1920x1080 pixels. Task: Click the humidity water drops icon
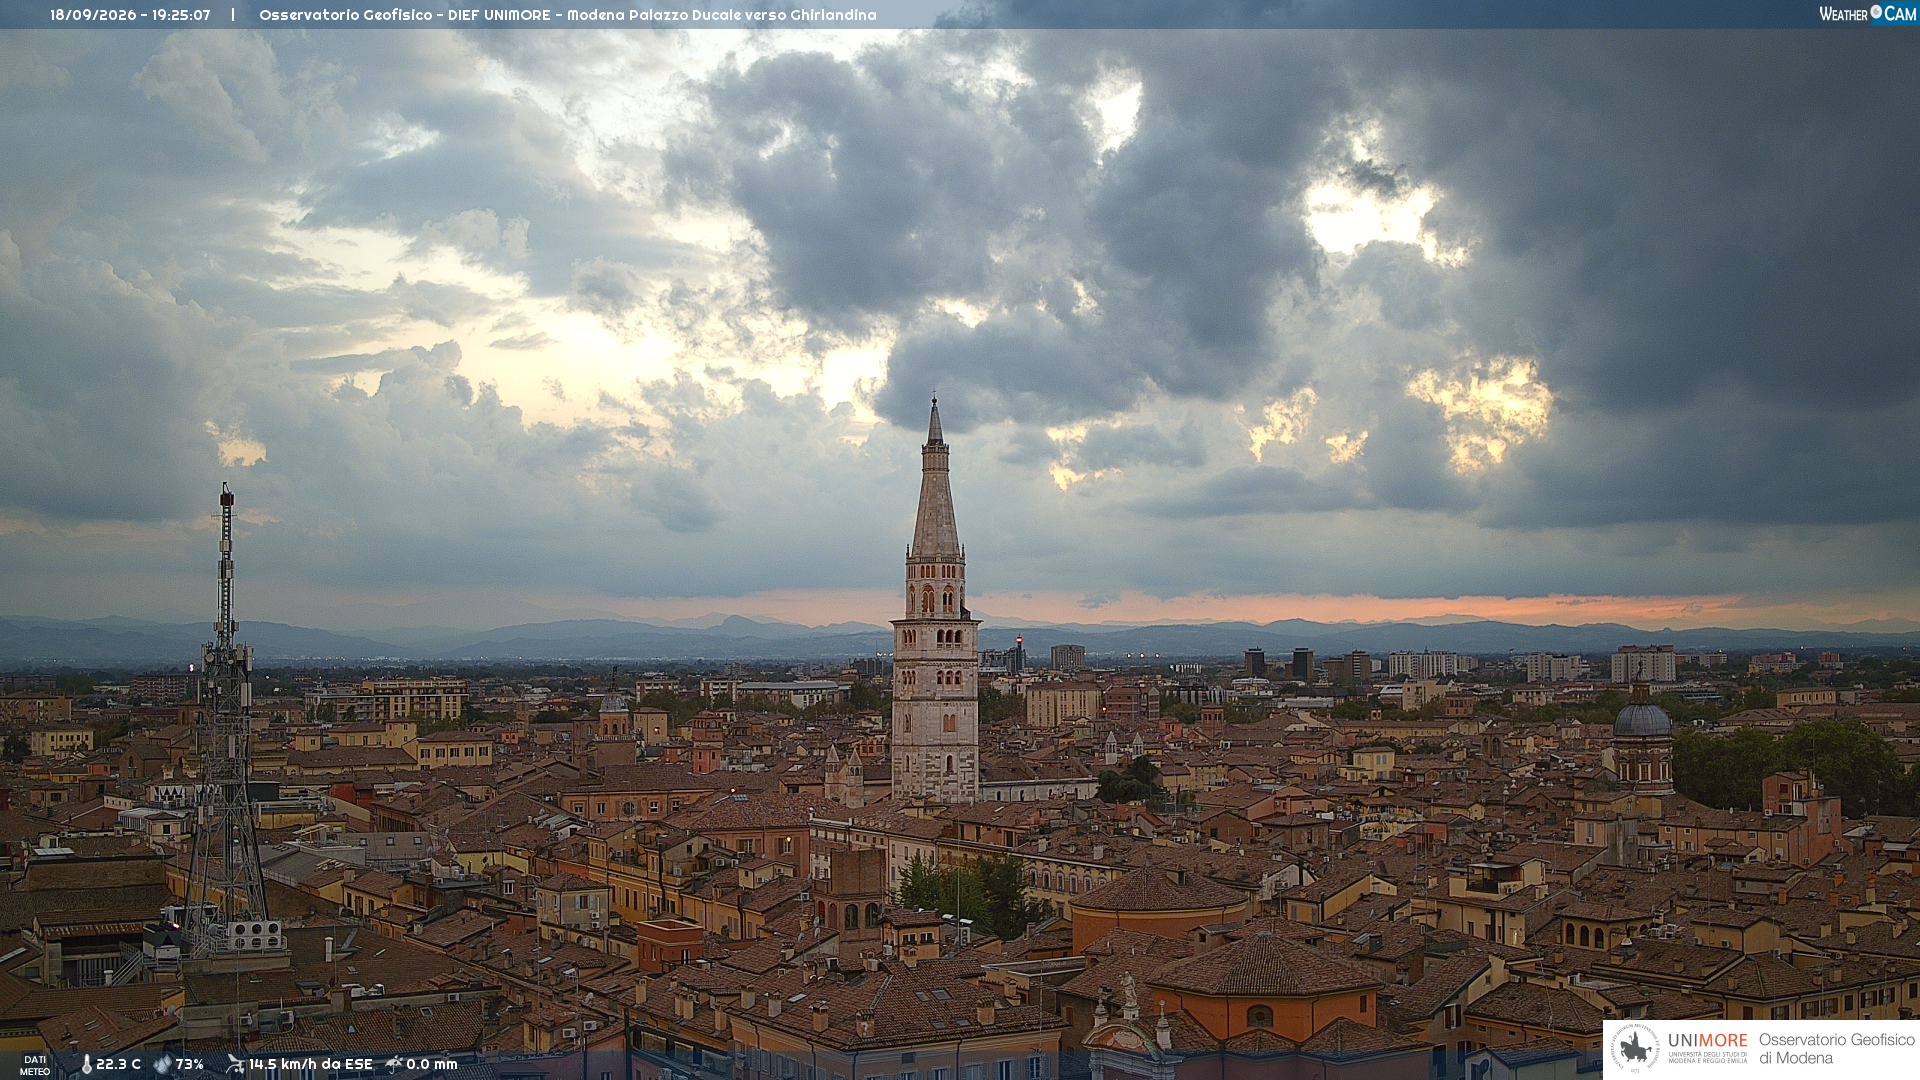pos(162,1064)
